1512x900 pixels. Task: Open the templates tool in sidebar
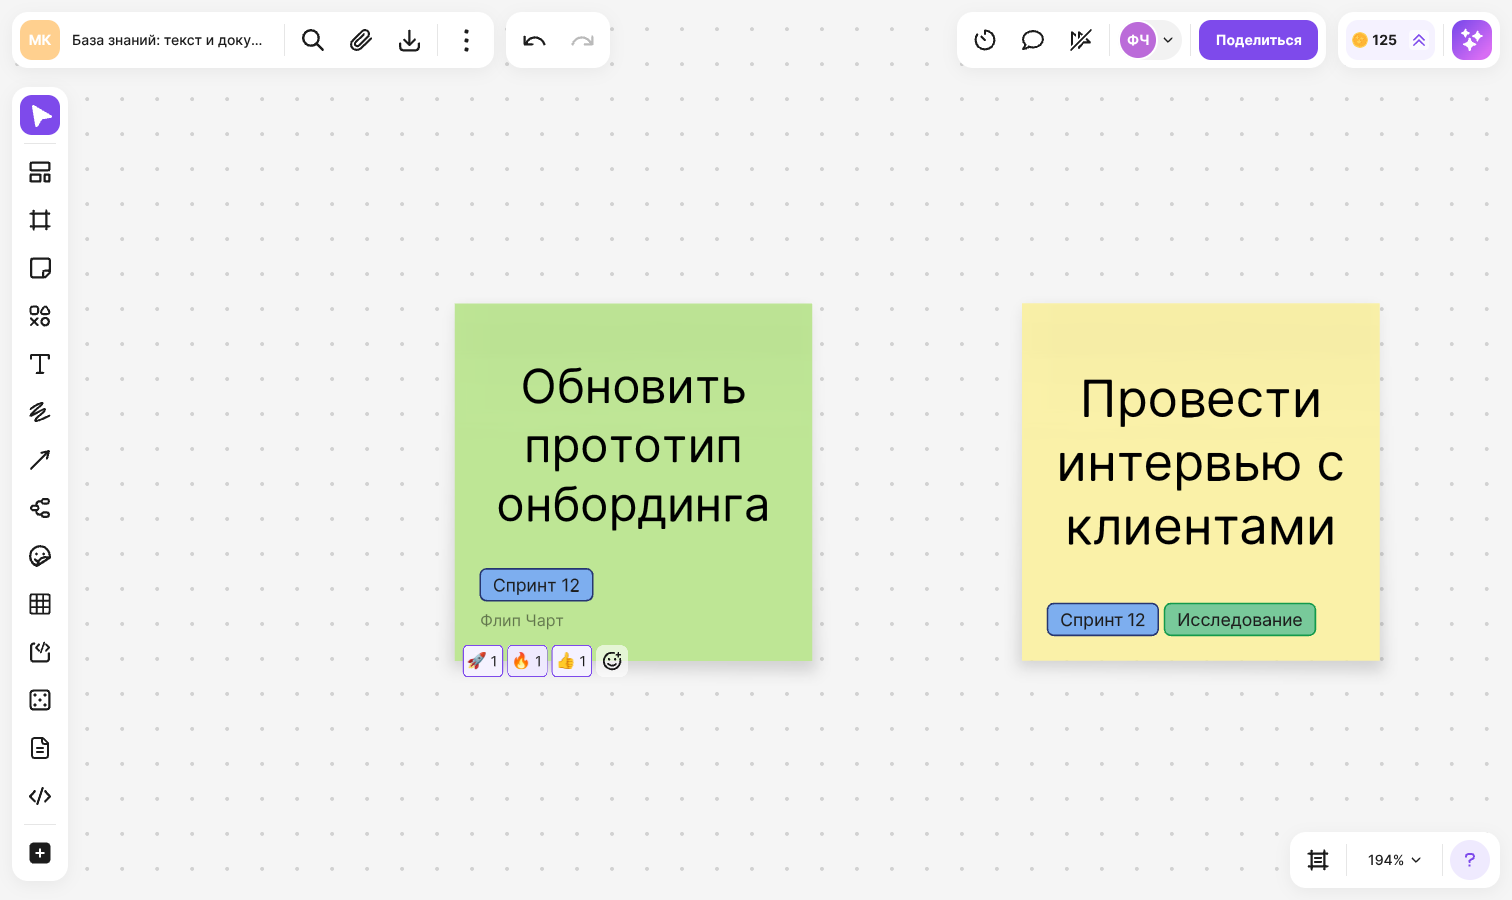tap(40, 172)
